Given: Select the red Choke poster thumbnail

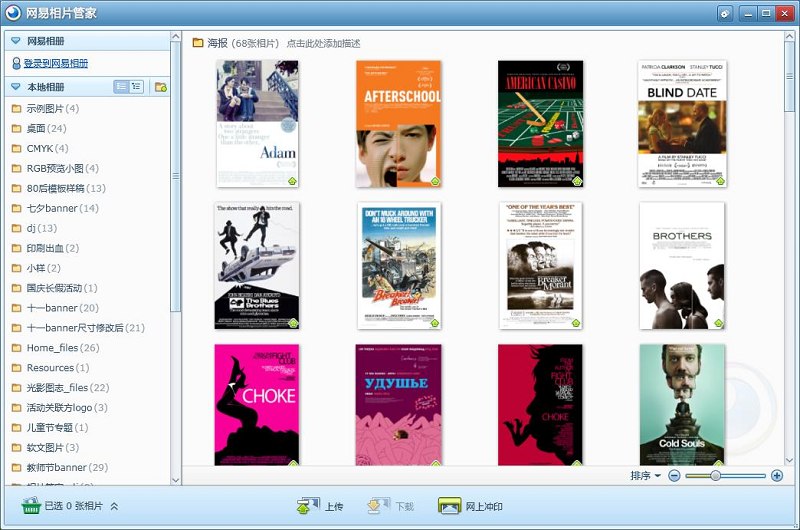Looking at the screenshot, I should click(x=540, y=405).
